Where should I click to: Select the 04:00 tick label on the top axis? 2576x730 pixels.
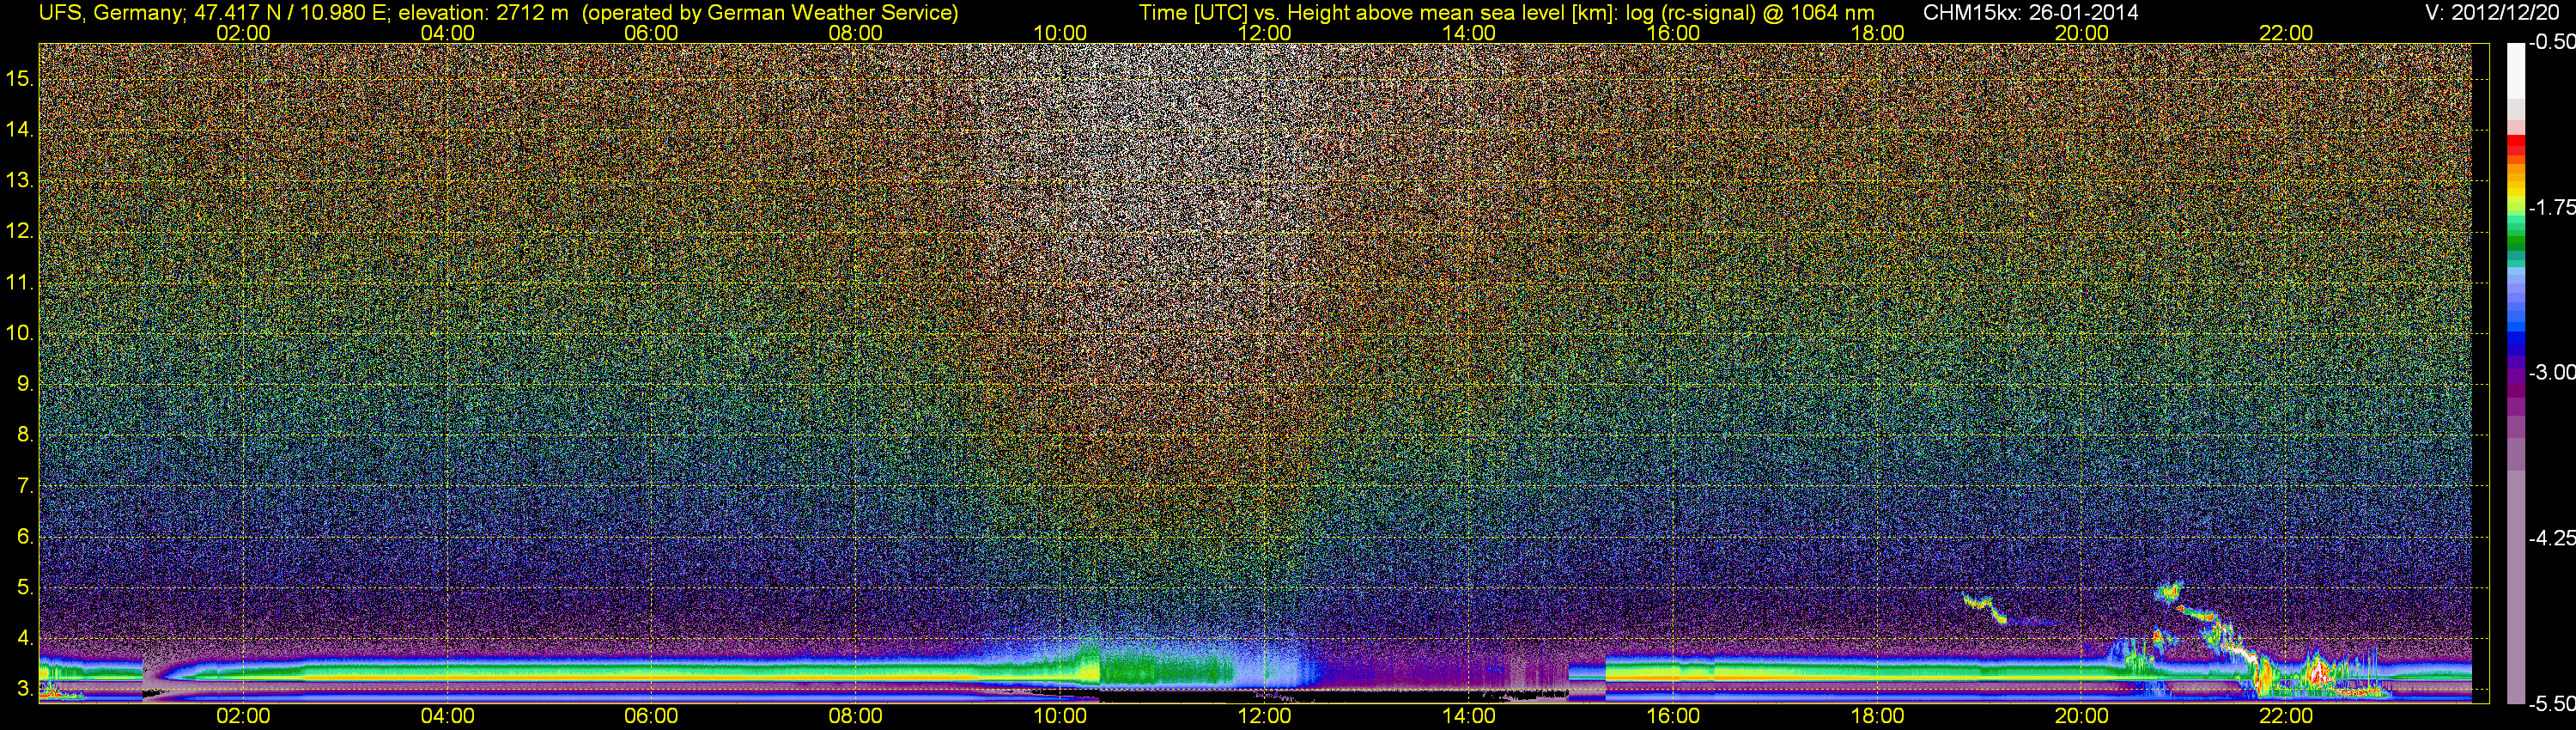(447, 33)
